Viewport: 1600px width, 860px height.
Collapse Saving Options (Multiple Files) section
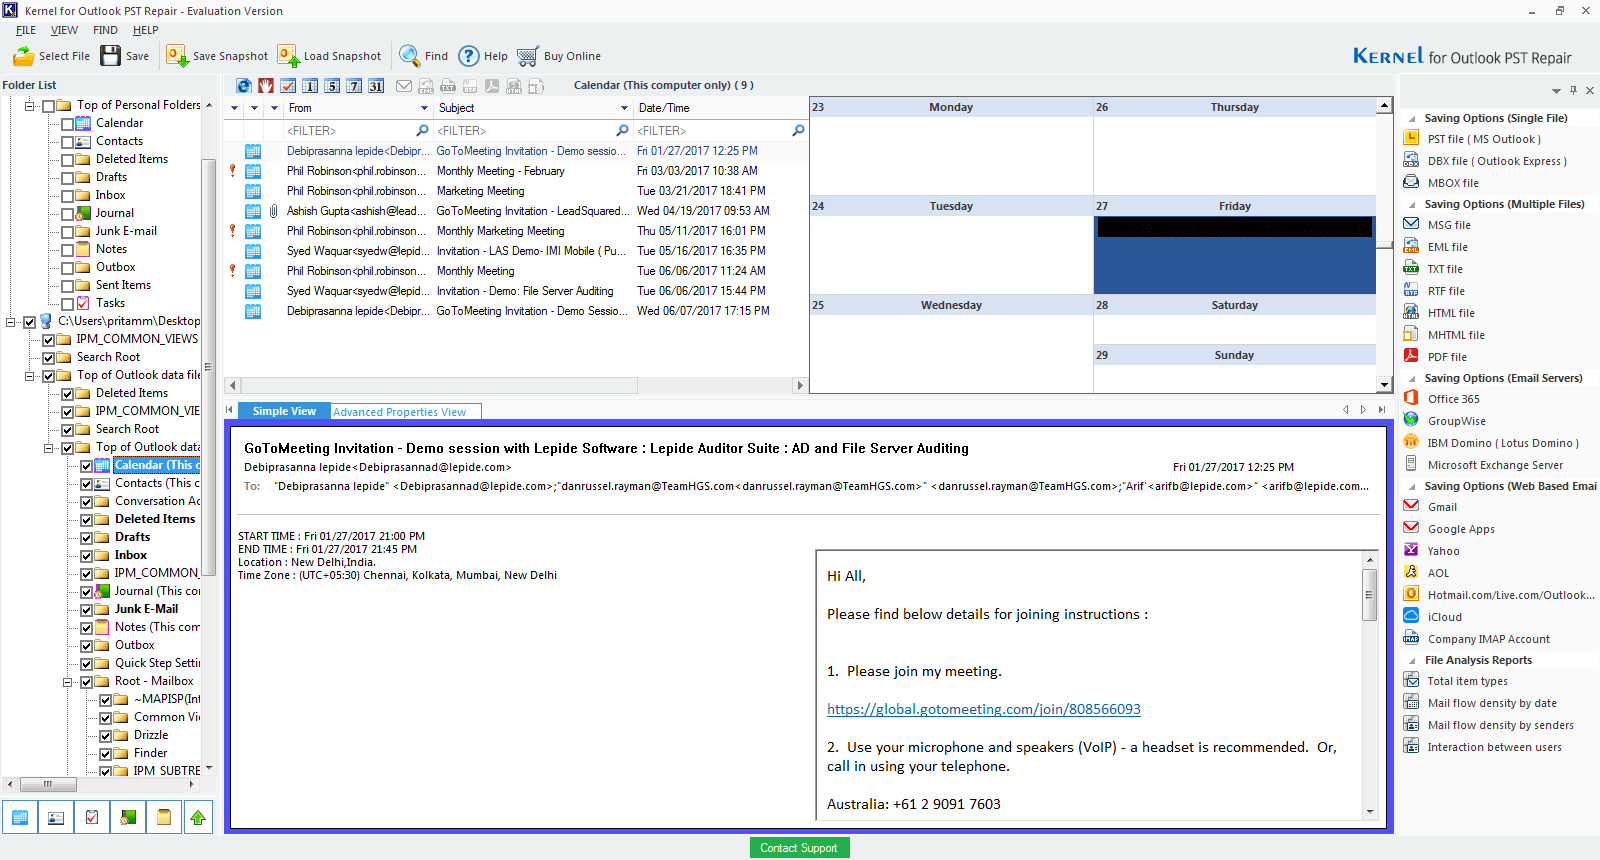(1412, 204)
